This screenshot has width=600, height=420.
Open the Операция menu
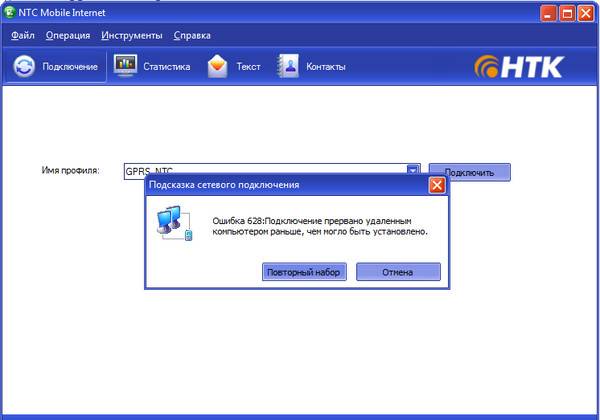68,36
